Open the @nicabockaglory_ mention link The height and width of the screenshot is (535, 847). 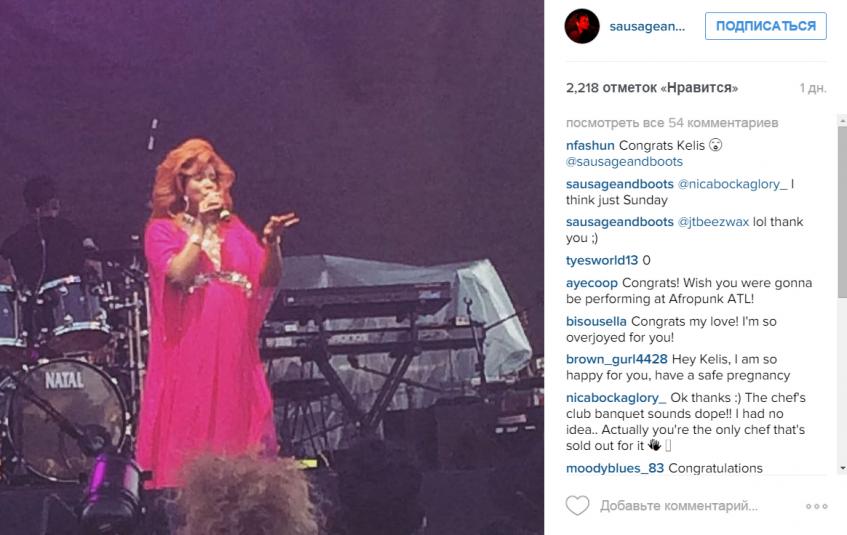click(732, 184)
